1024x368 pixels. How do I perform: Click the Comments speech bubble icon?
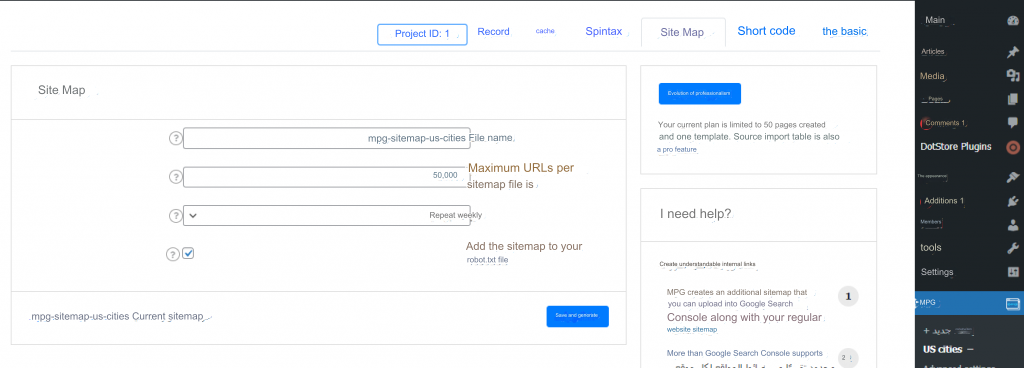[1012, 123]
